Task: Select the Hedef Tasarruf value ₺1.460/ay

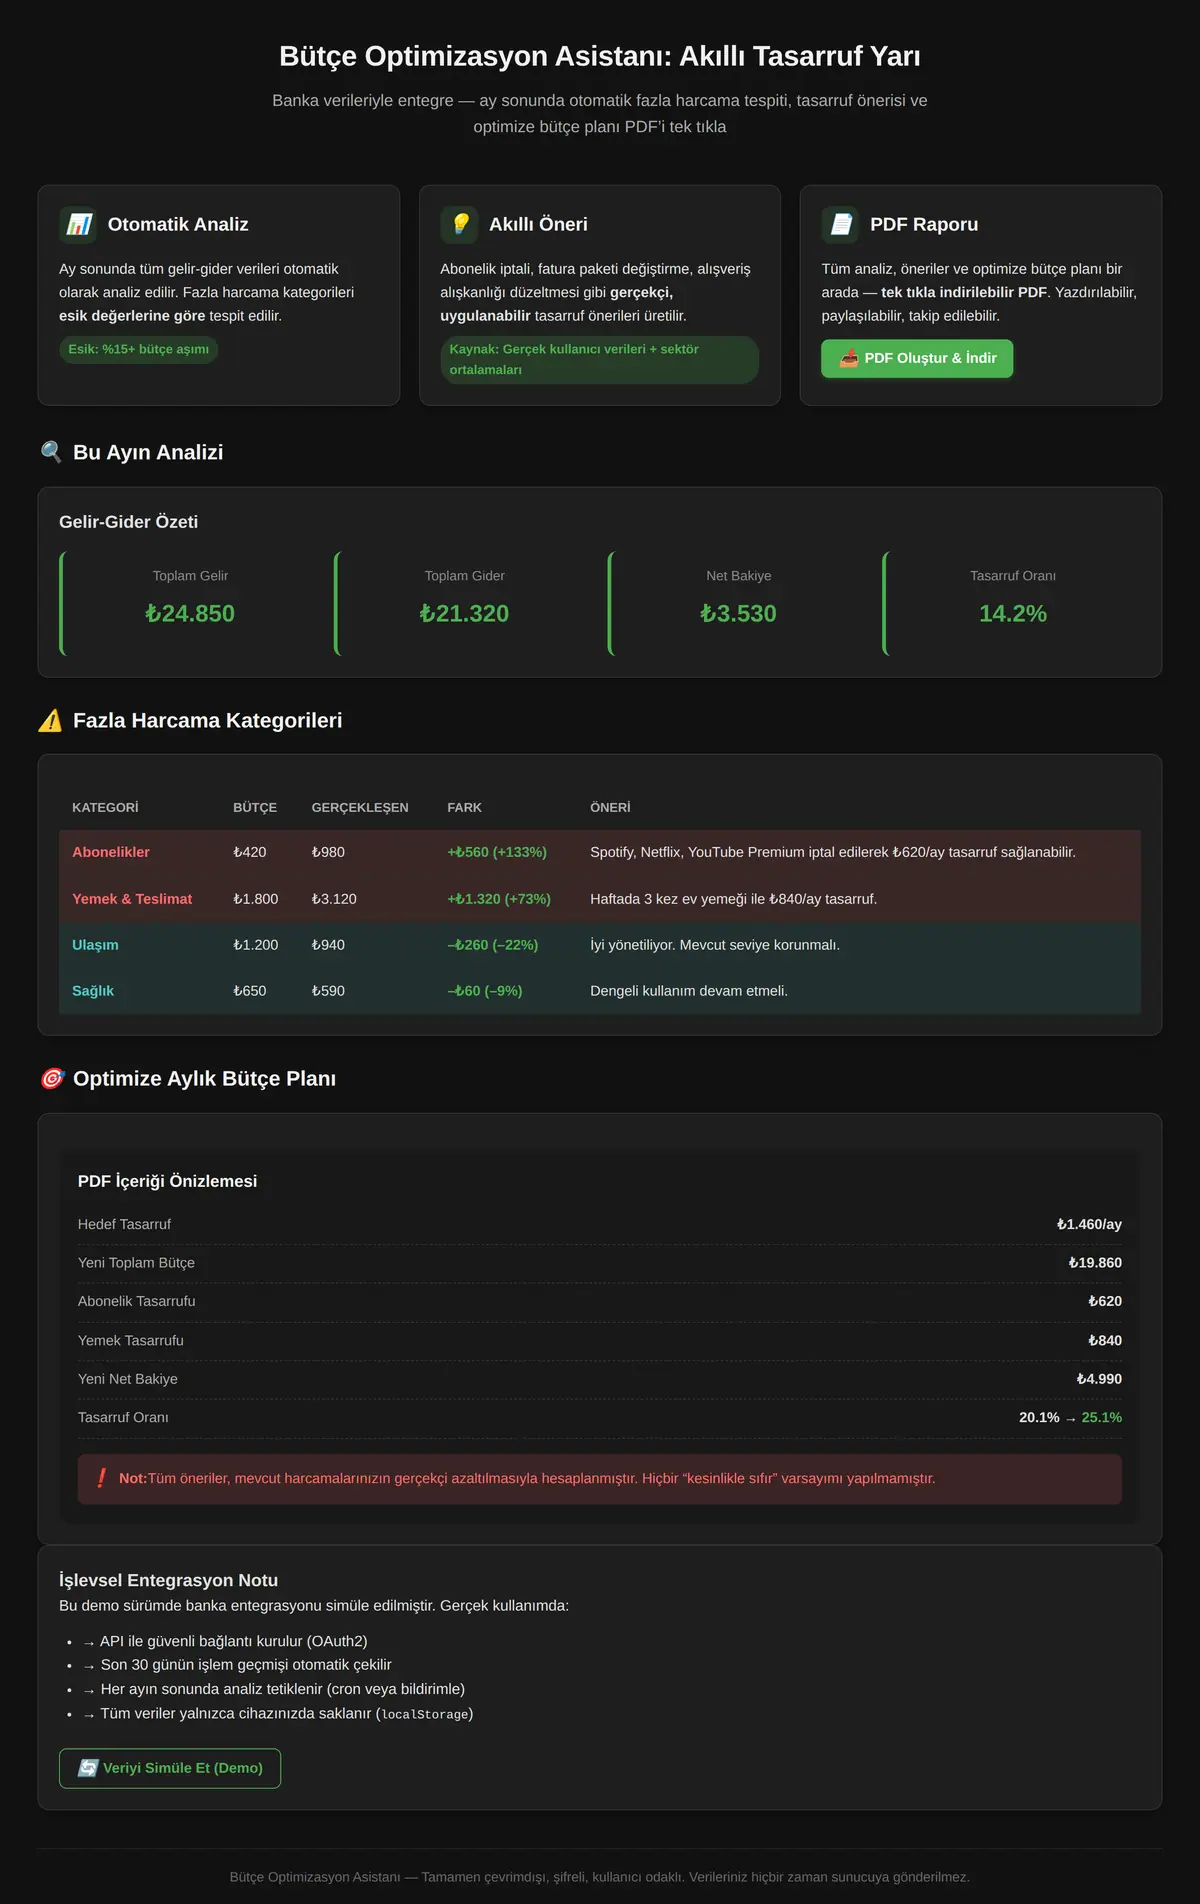Action: pyautogui.click(x=1089, y=1224)
